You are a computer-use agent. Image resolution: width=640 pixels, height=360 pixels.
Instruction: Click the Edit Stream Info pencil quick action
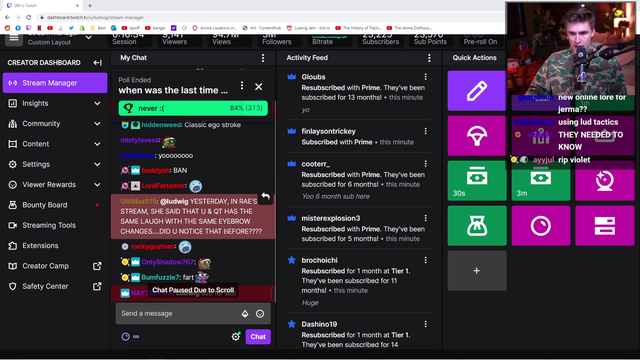pos(477,91)
